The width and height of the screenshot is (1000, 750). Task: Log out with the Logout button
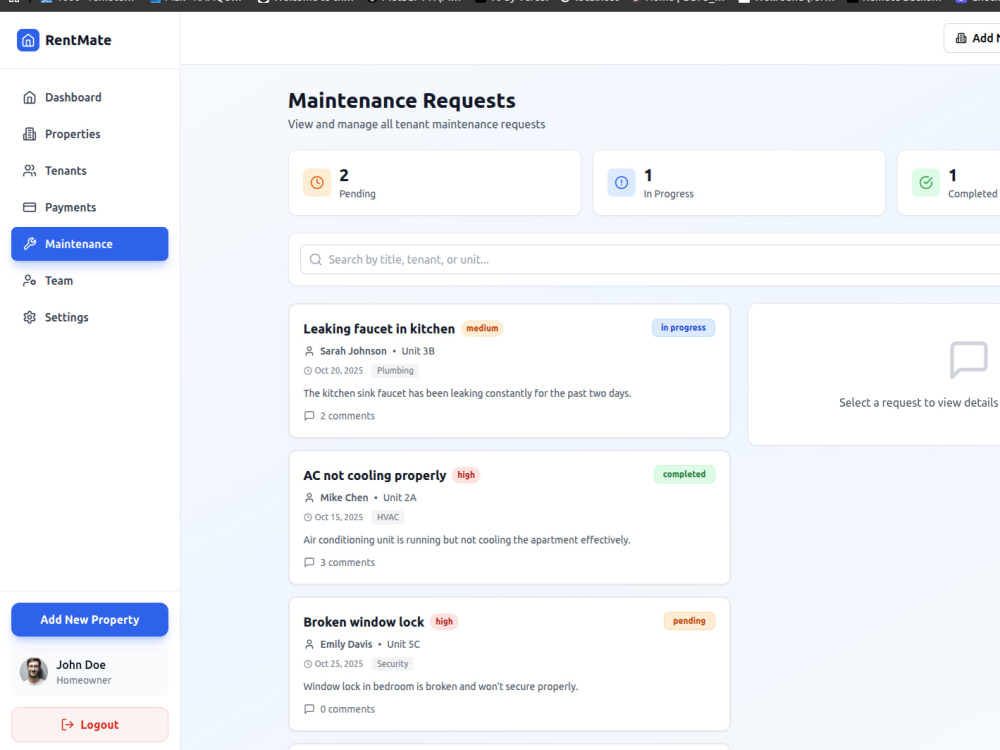(x=90, y=724)
